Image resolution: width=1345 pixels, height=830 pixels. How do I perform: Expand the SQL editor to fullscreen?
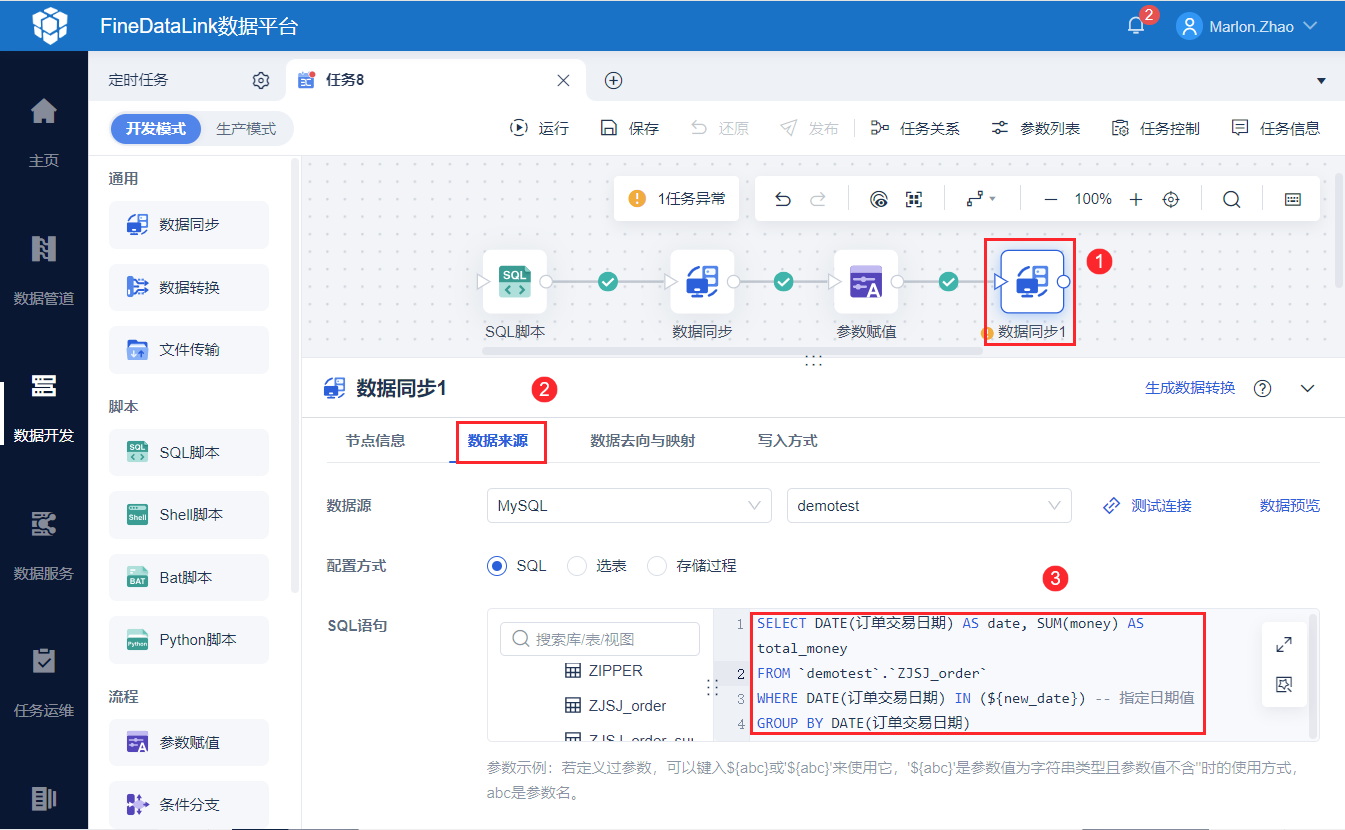point(1285,645)
